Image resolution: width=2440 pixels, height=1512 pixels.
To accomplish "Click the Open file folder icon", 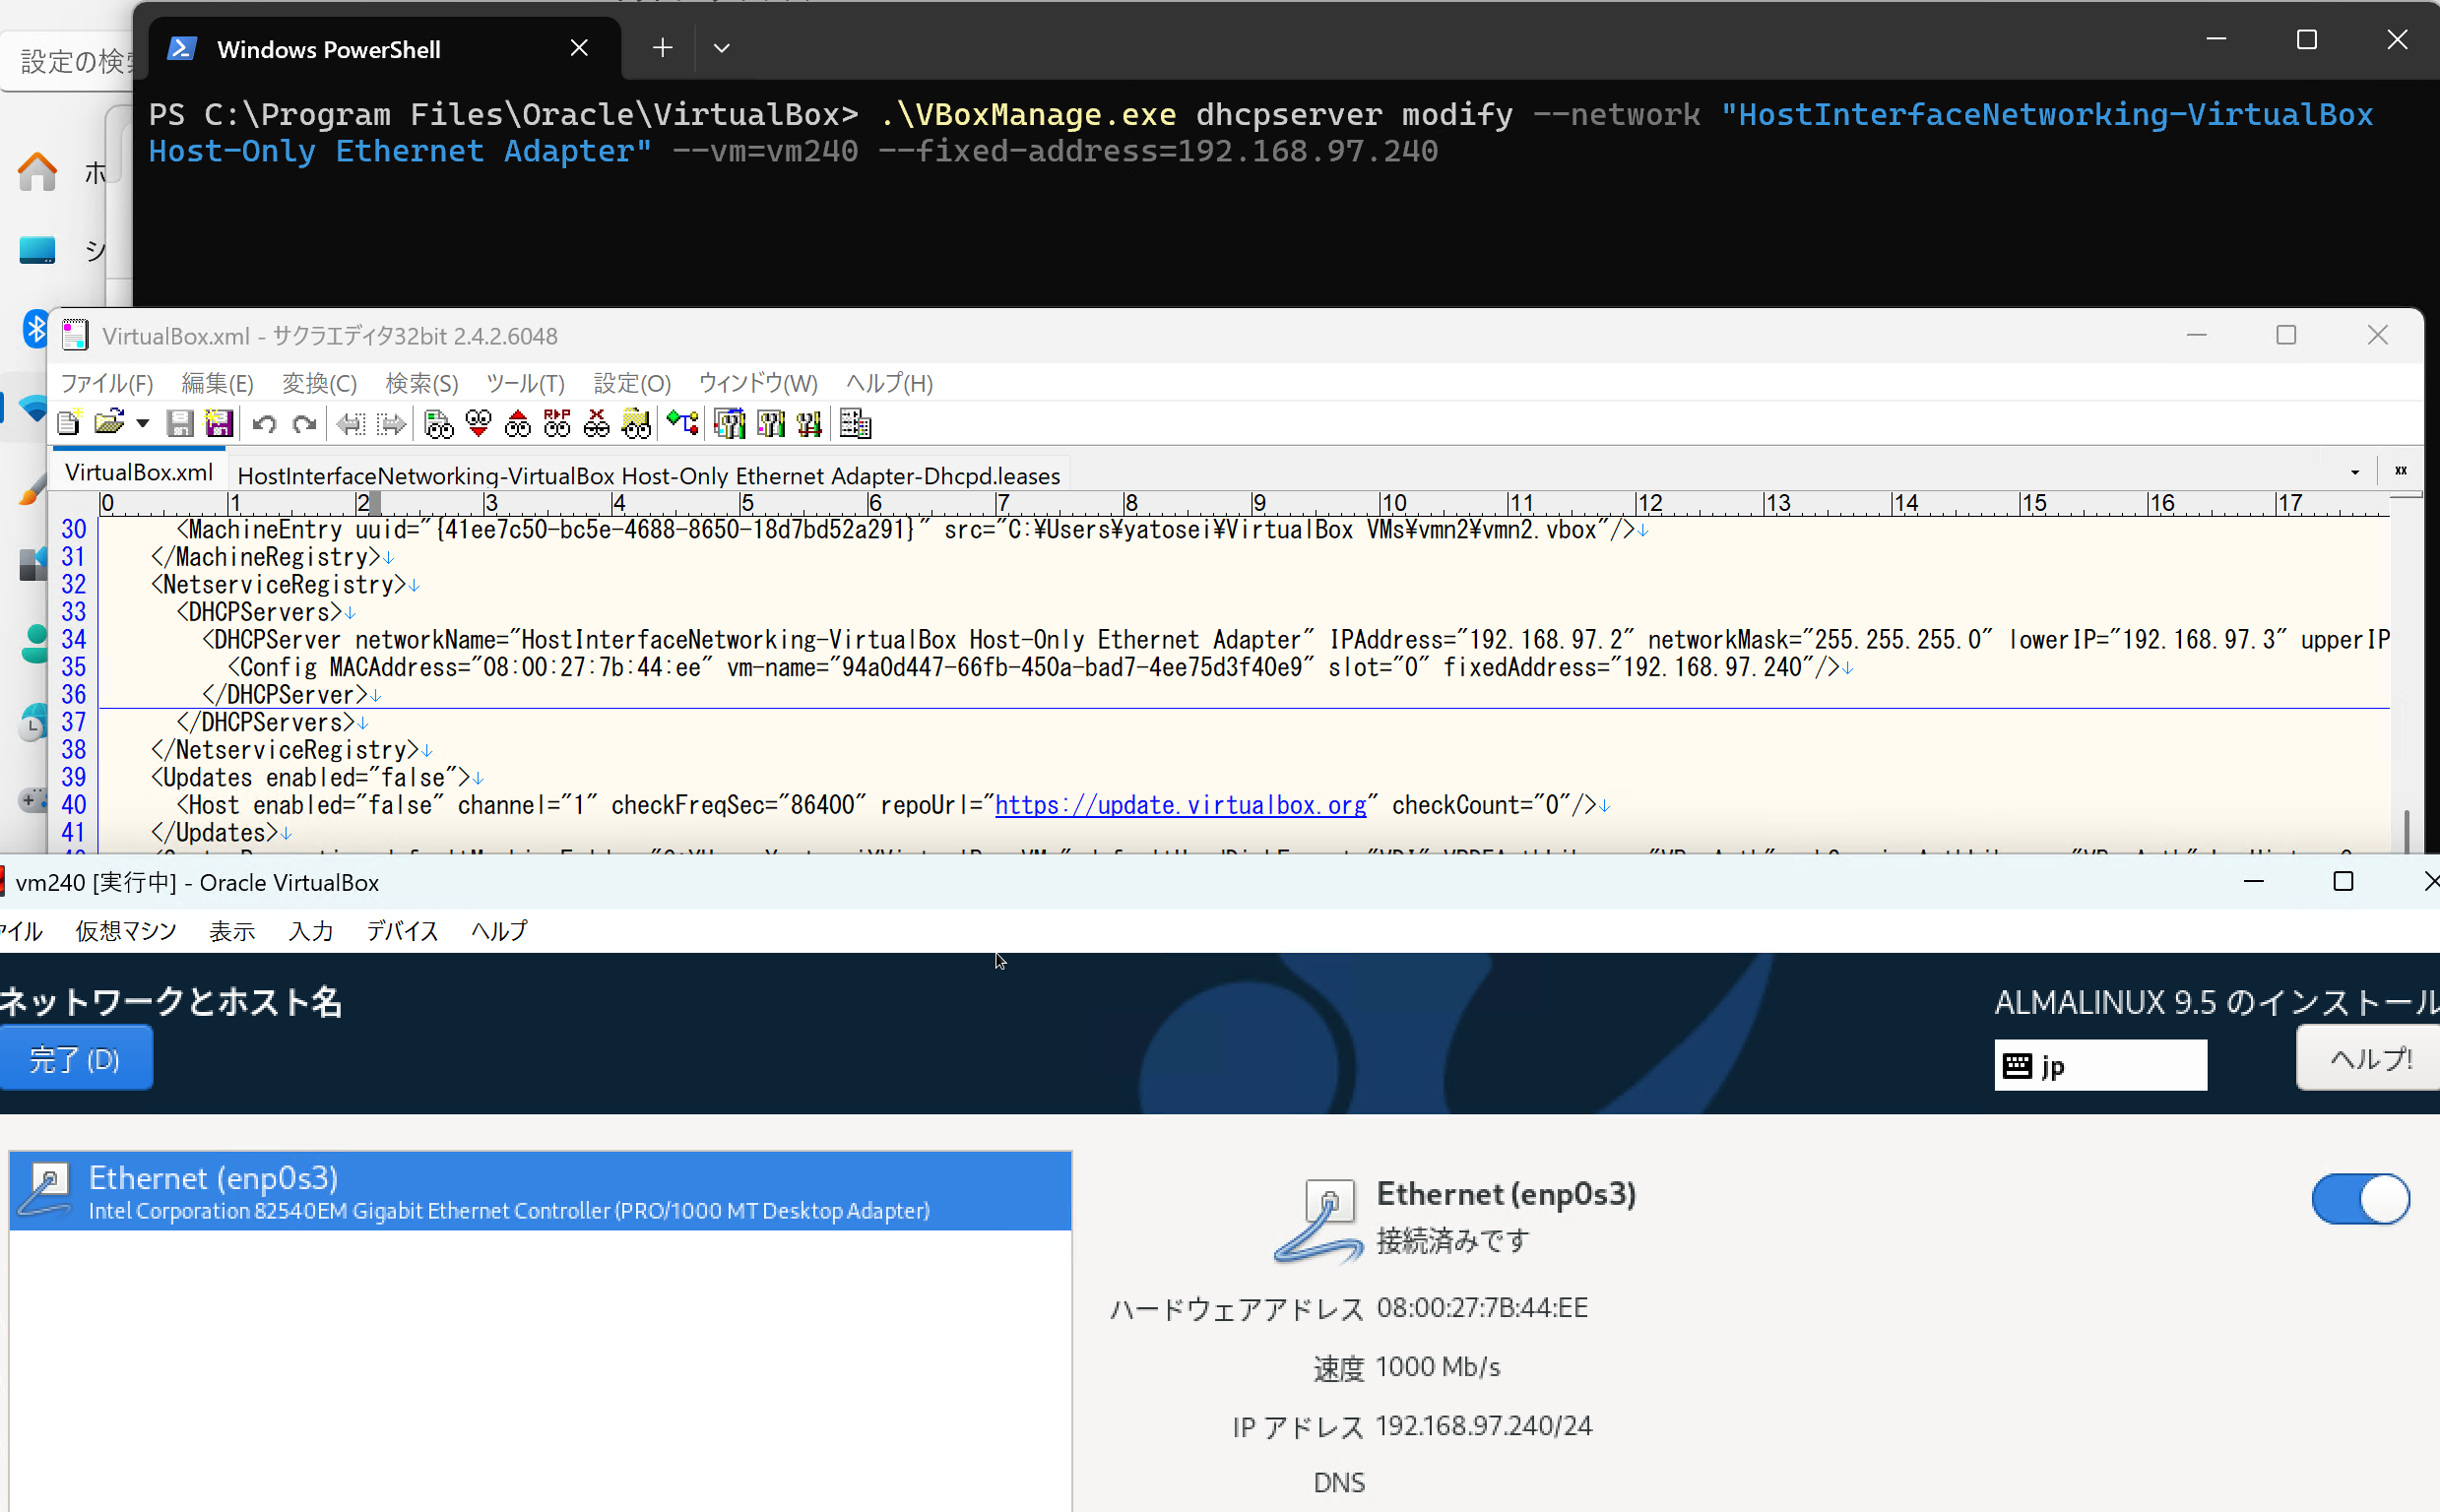I will [x=109, y=424].
